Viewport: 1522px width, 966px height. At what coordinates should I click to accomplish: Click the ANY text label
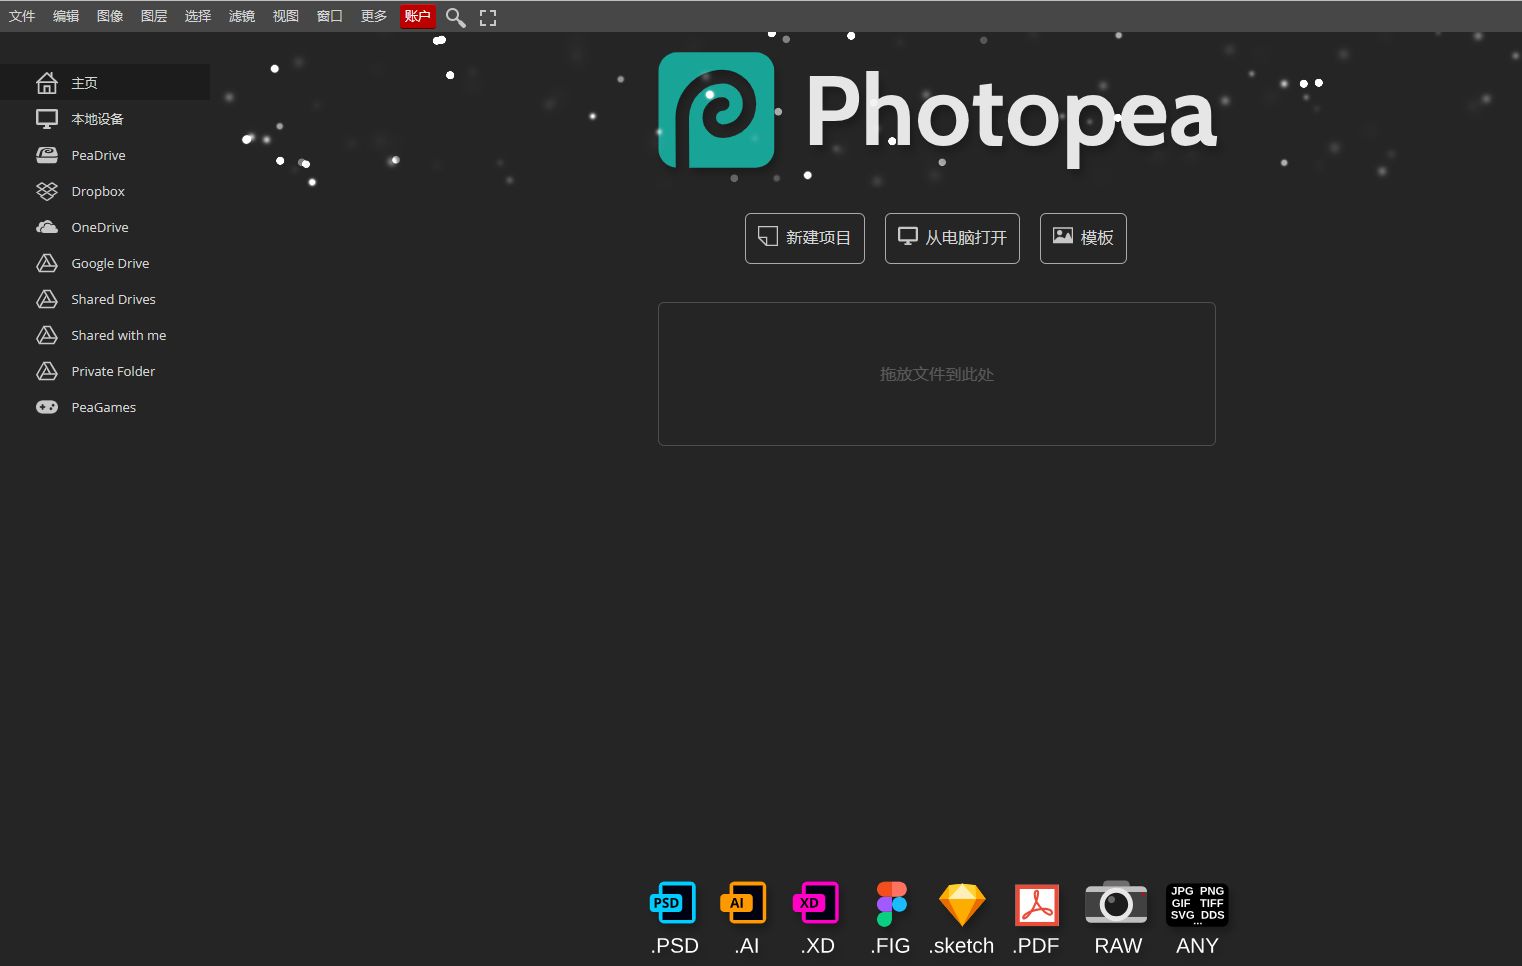pos(1197,946)
